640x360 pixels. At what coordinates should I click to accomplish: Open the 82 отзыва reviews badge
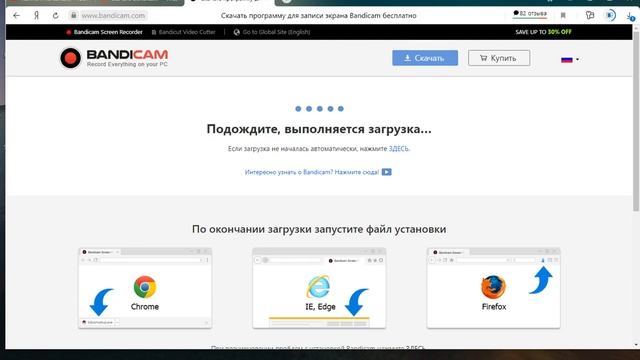(530, 14)
